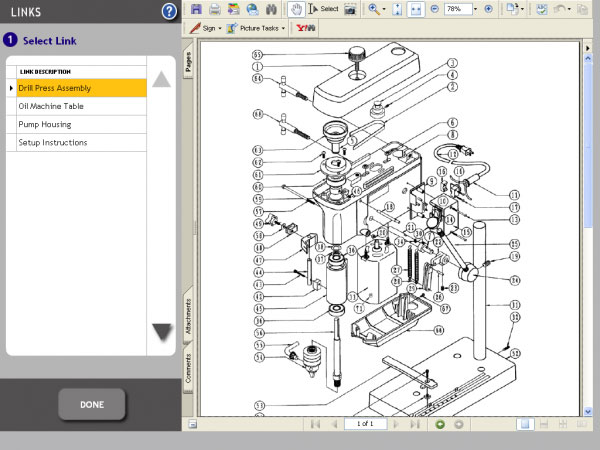Click the zoom out minus button
600x450 pixels.
(433, 9)
